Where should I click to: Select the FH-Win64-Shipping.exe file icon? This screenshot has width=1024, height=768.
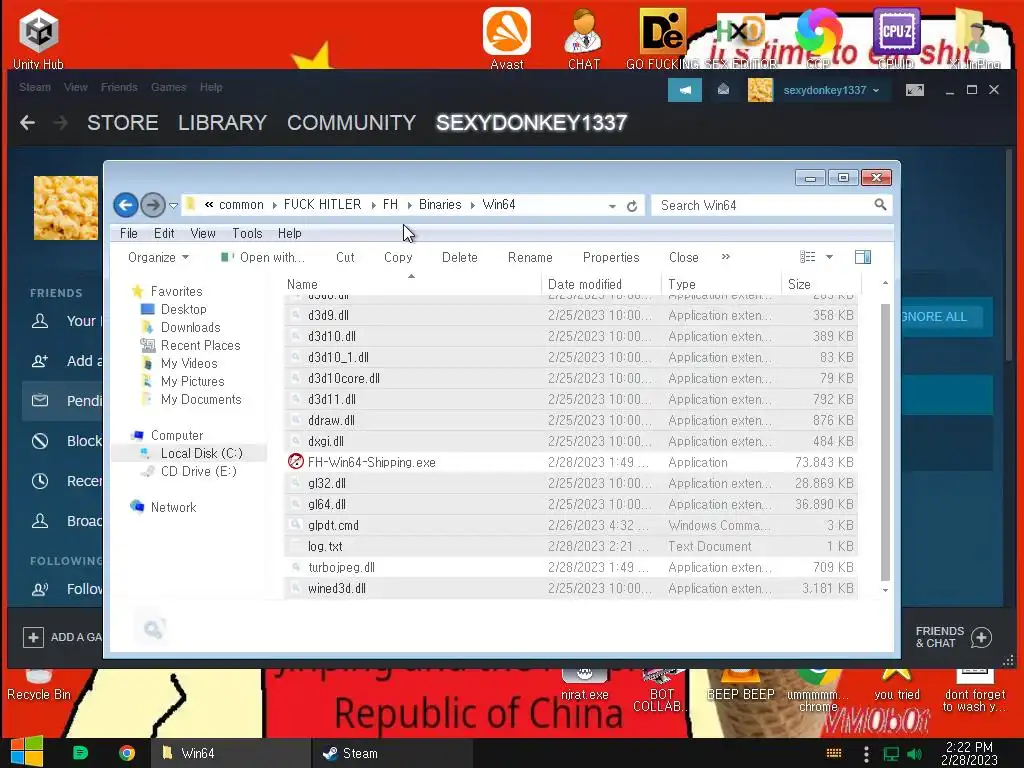[x=296, y=462]
